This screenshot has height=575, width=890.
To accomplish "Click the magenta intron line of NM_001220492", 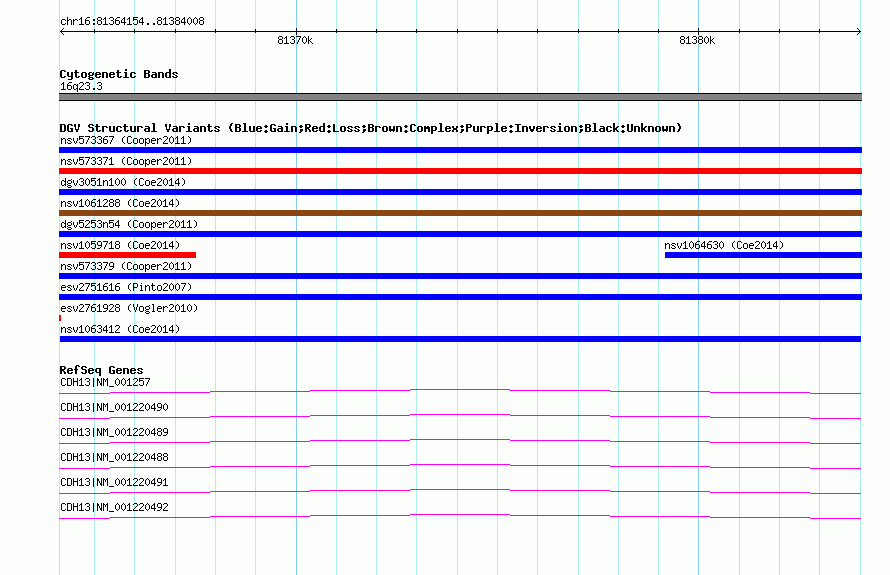I will (x=460, y=515).
